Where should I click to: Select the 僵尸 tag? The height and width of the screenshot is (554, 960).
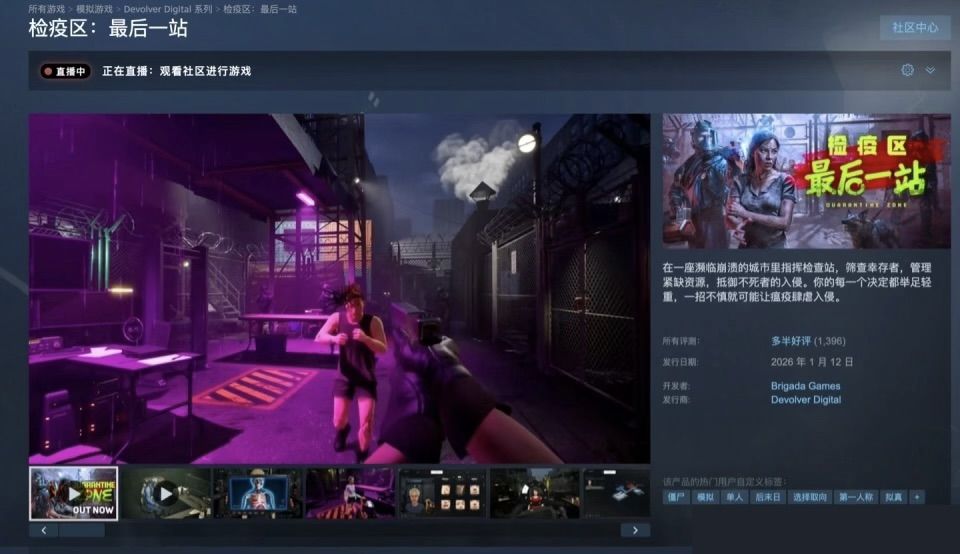(x=676, y=497)
